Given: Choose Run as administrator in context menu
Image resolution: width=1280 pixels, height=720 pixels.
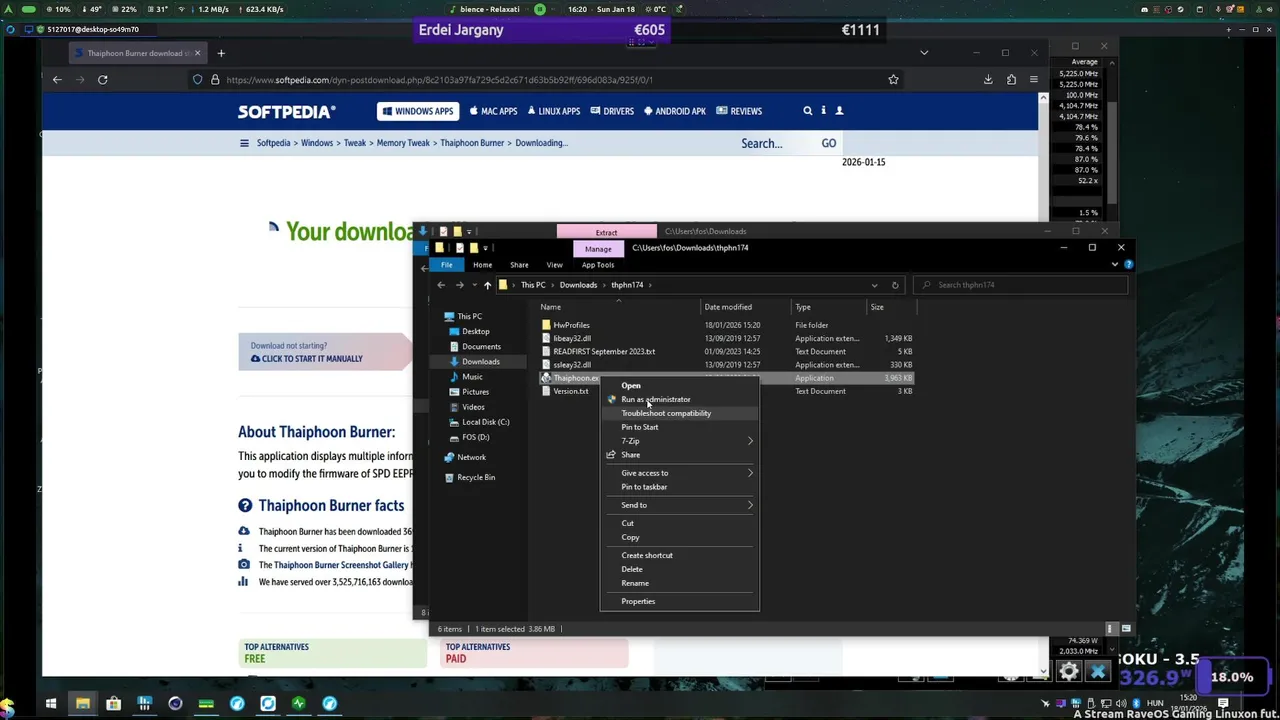Looking at the screenshot, I should pos(655,399).
